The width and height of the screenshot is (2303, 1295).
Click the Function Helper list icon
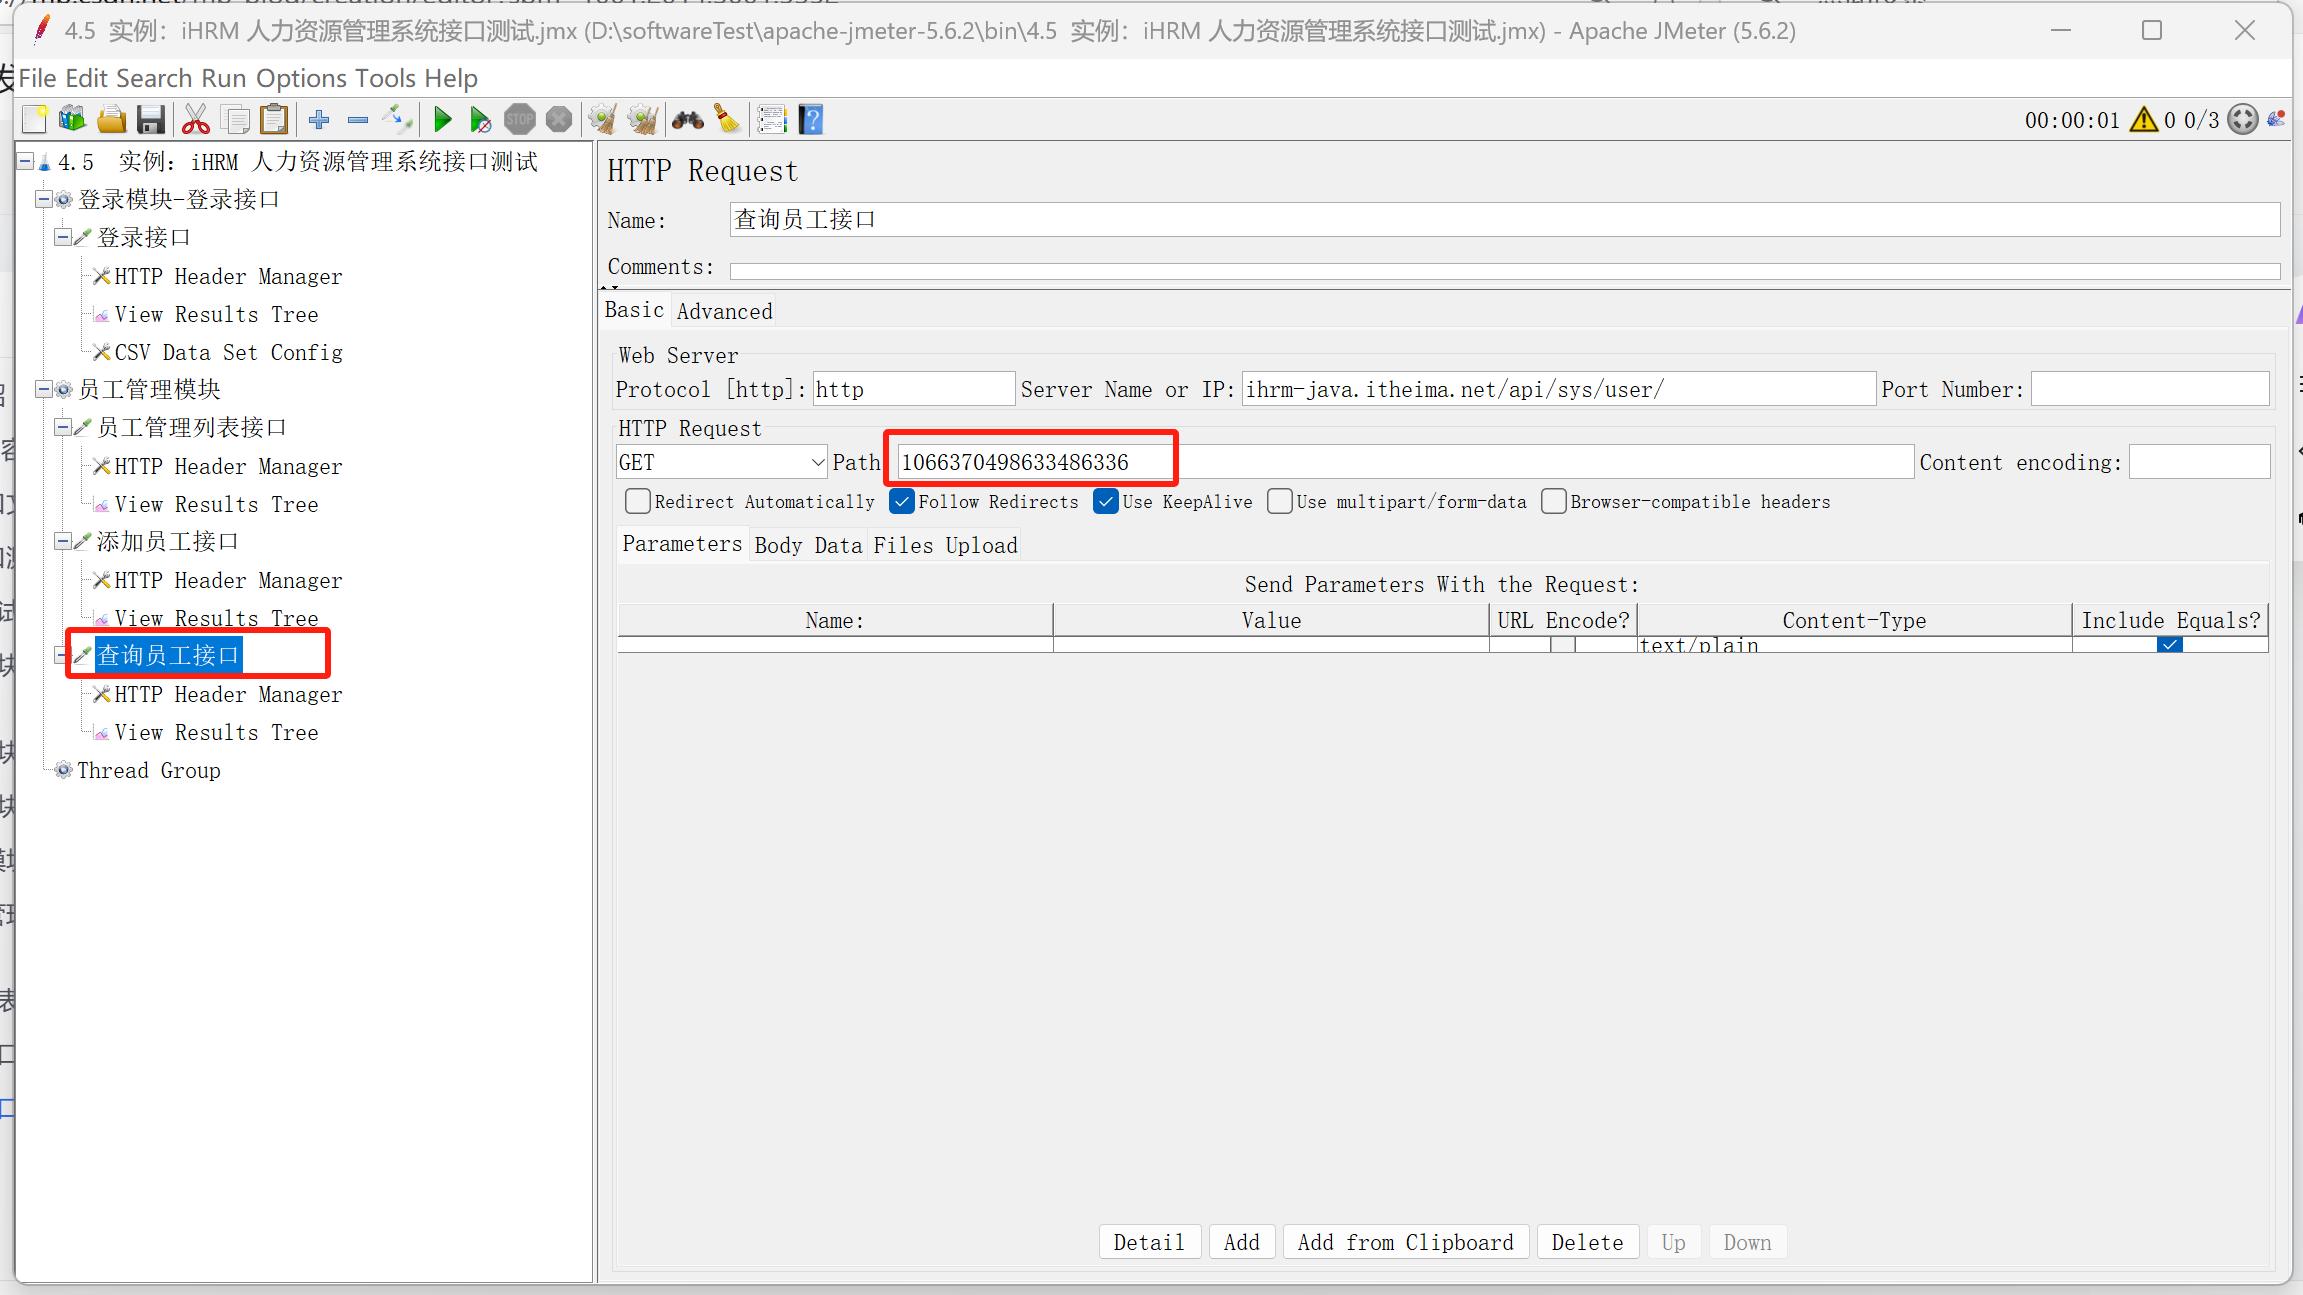(772, 120)
